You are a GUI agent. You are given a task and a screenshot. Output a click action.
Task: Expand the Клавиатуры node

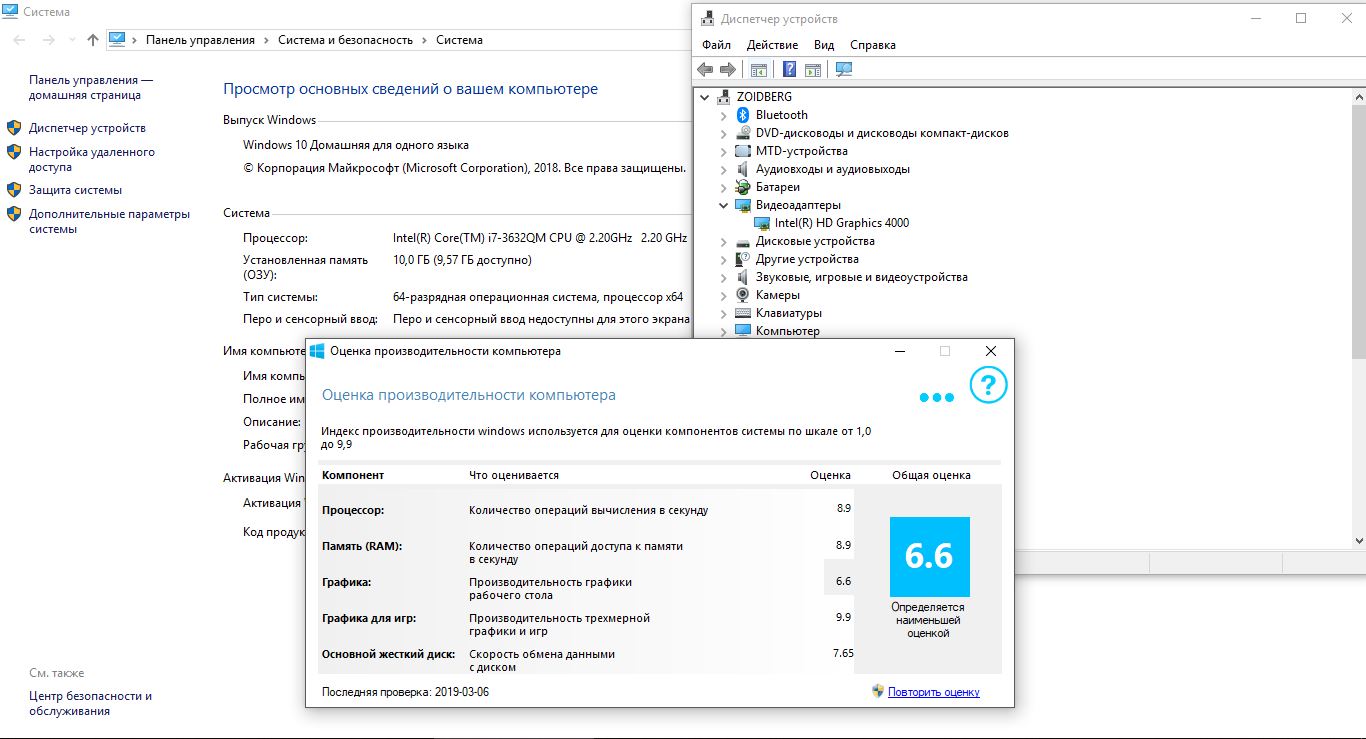coord(724,313)
